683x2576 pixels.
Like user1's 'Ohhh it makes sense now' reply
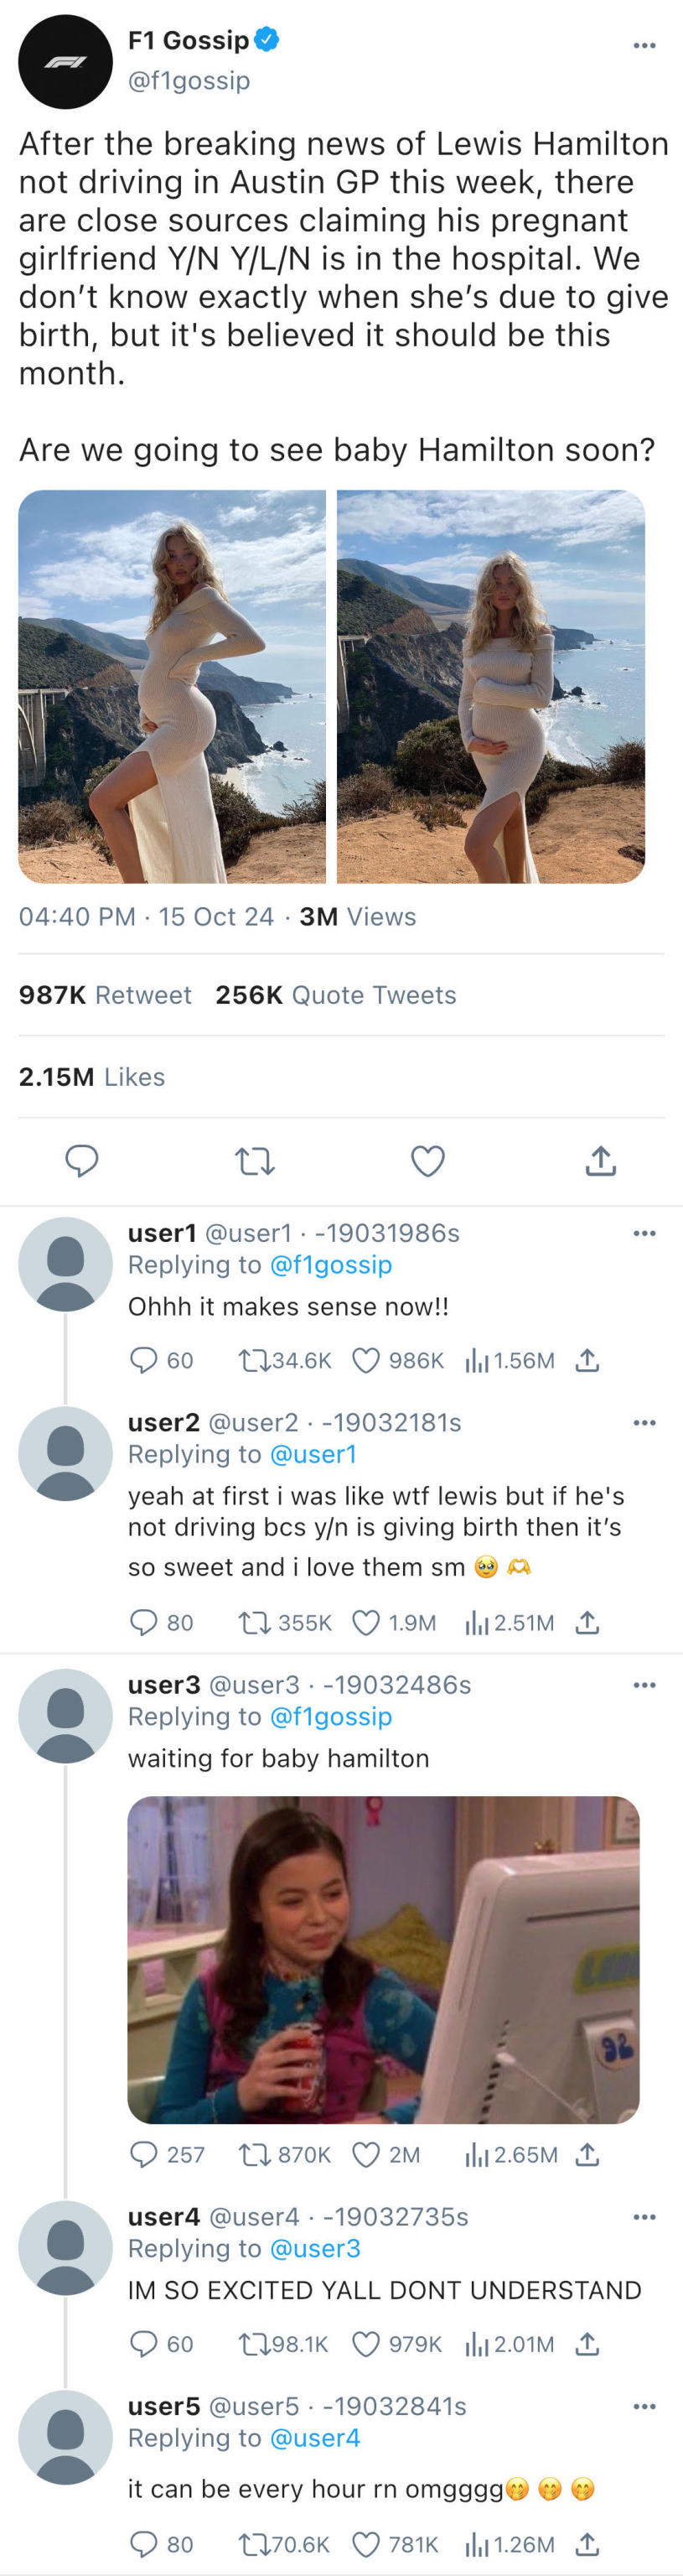[x=367, y=1360]
